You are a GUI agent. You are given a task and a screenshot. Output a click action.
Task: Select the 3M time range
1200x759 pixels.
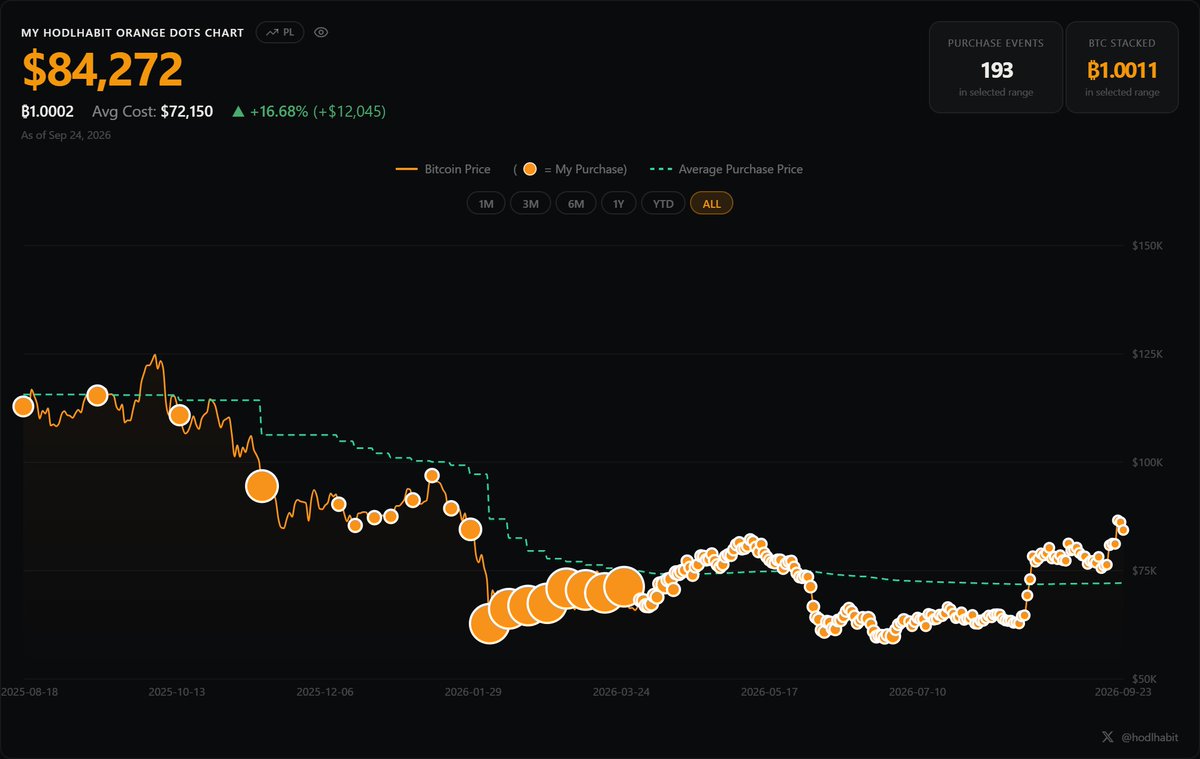click(x=530, y=203)
